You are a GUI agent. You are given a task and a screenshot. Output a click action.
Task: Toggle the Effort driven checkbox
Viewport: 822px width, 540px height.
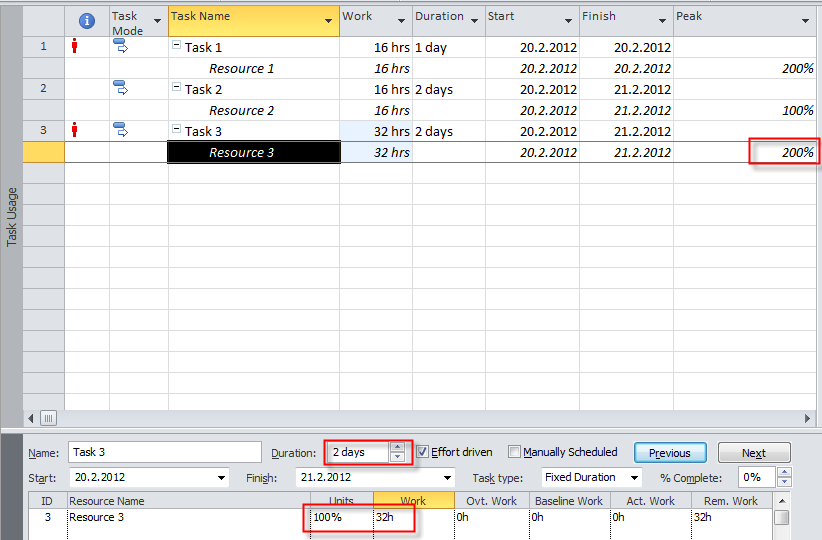coord(422,452)
